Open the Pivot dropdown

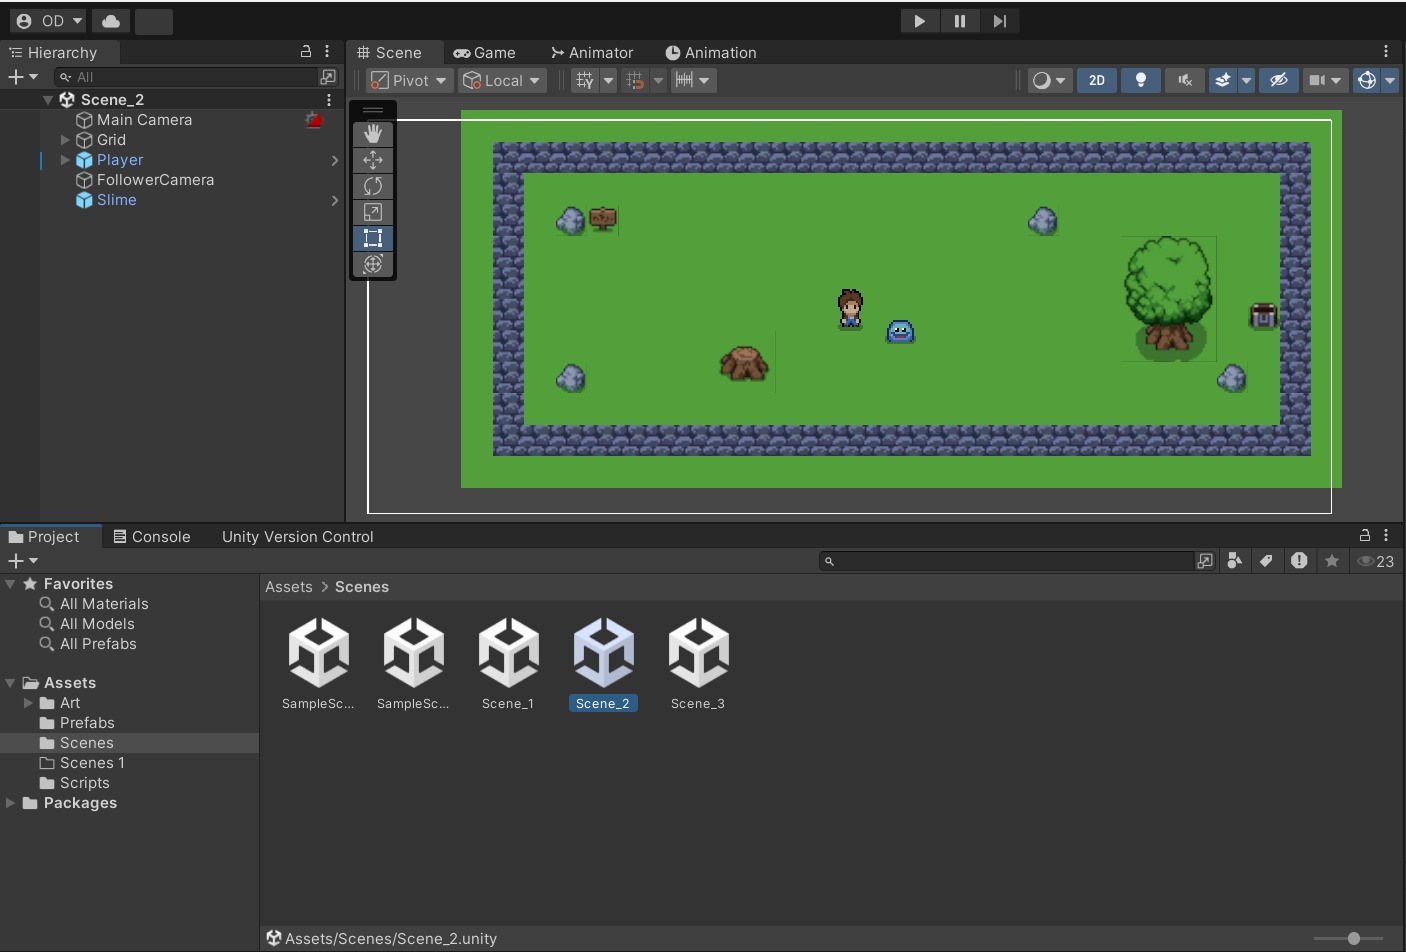[x=409, y=80]
